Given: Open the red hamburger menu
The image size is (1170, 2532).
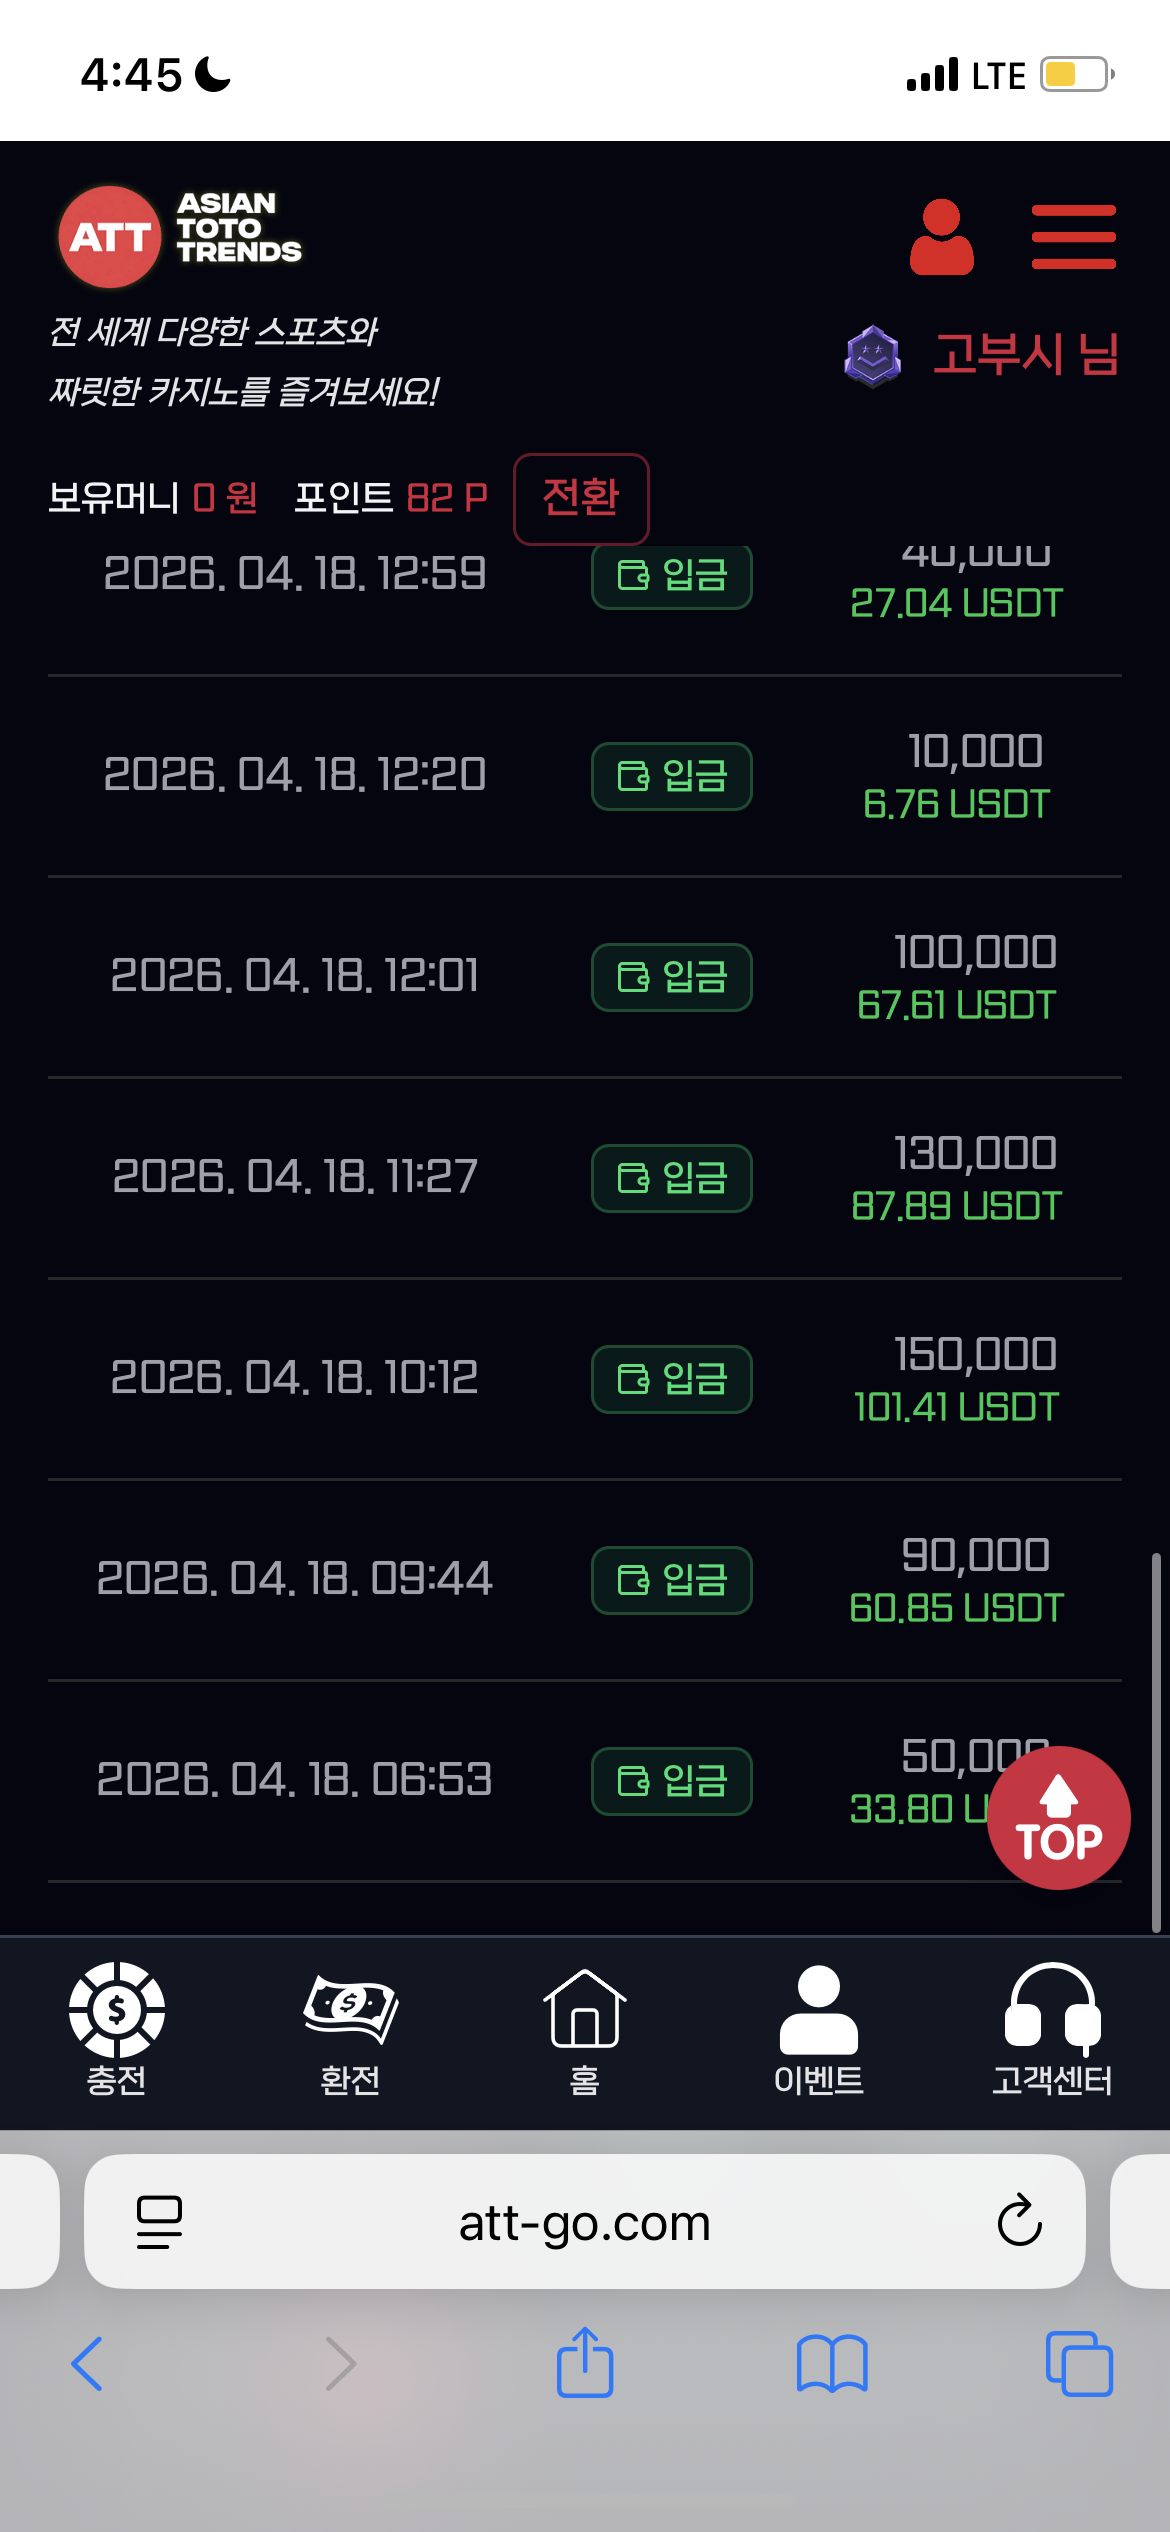Looking at the screenshot, I should [1073, 237].
